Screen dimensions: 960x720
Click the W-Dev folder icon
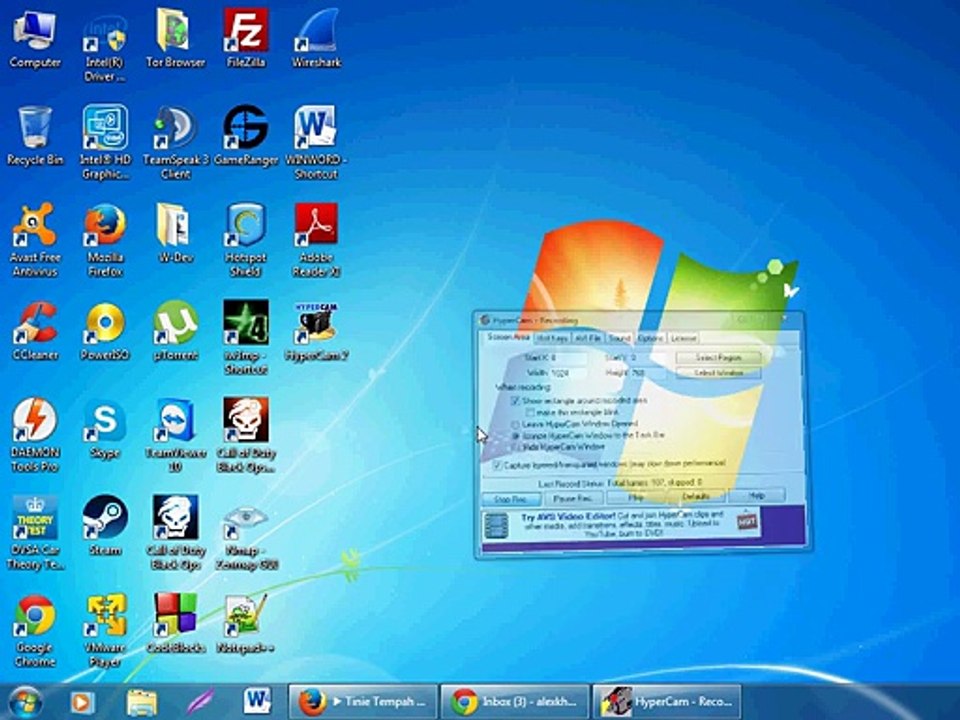click(x=175, y=234)
